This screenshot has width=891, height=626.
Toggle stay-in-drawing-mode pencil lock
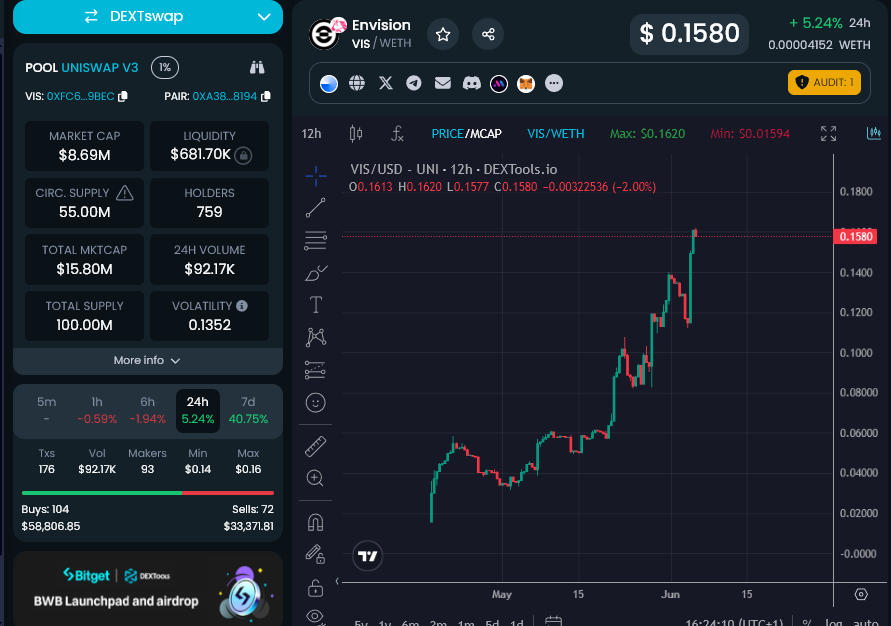(316, 554)
